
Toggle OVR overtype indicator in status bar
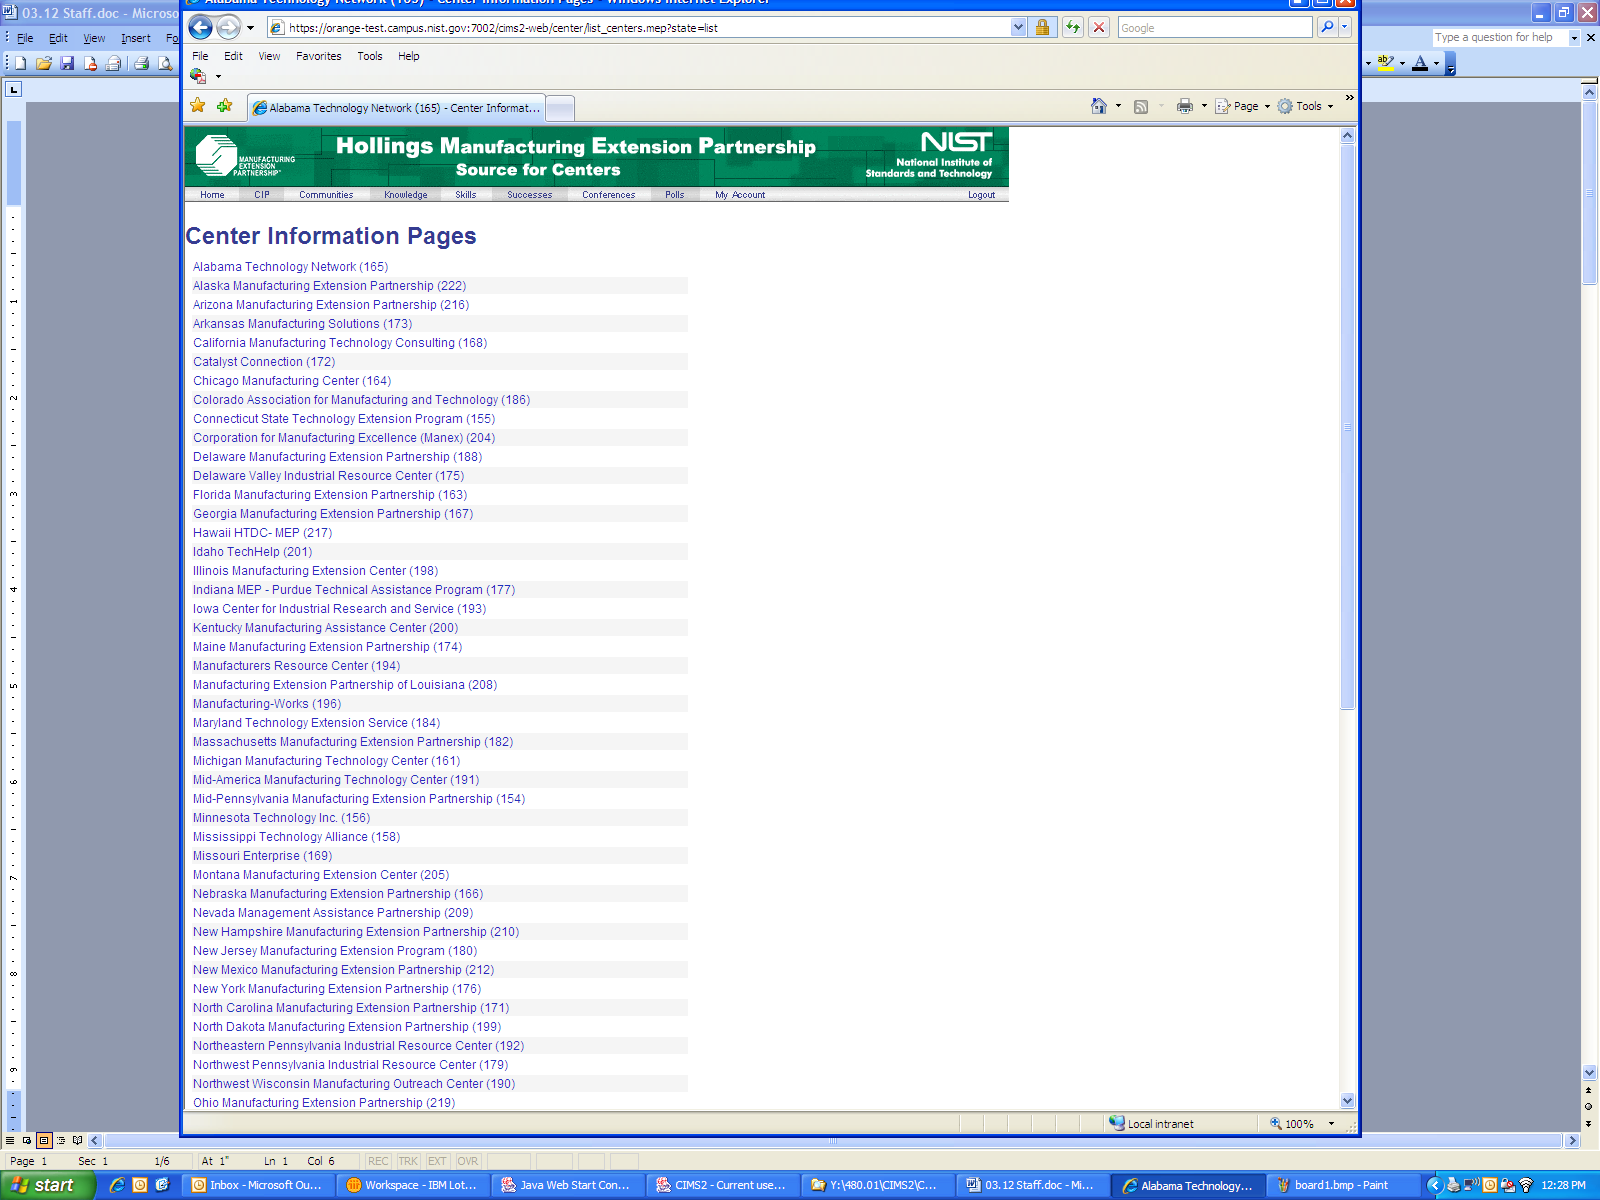pyautogui.click(x=468, y=1161)
